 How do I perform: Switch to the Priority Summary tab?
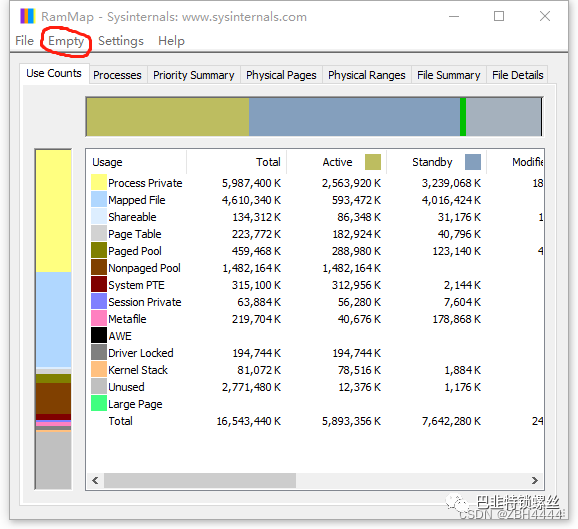194,75
